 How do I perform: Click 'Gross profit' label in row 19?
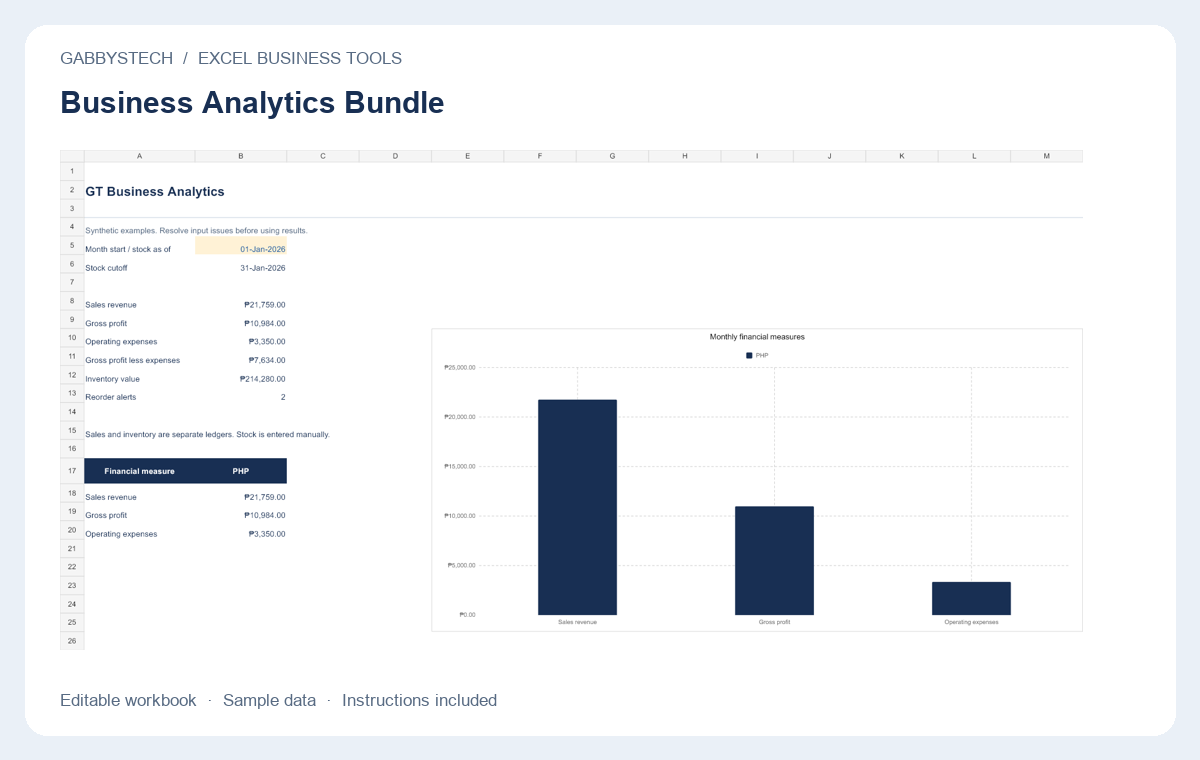106,515
